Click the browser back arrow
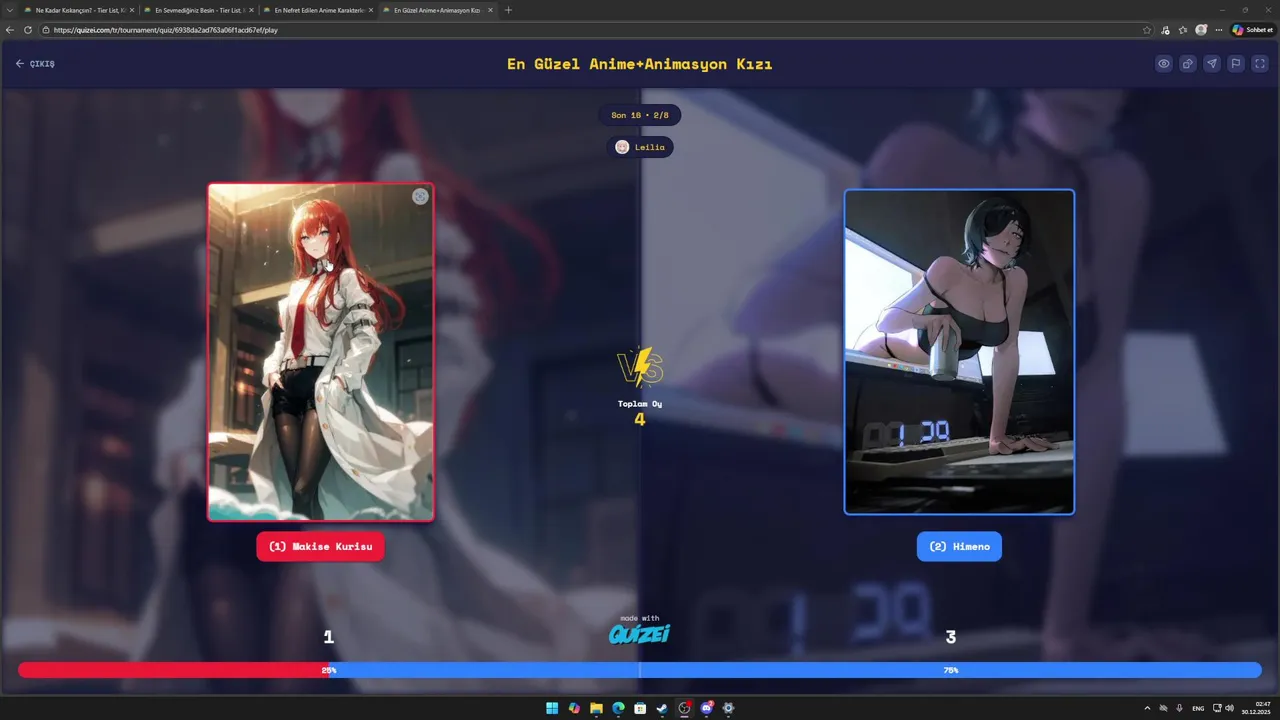Image resolution: width=1280 pixels, height=720 pixels. tap(10, 30)
